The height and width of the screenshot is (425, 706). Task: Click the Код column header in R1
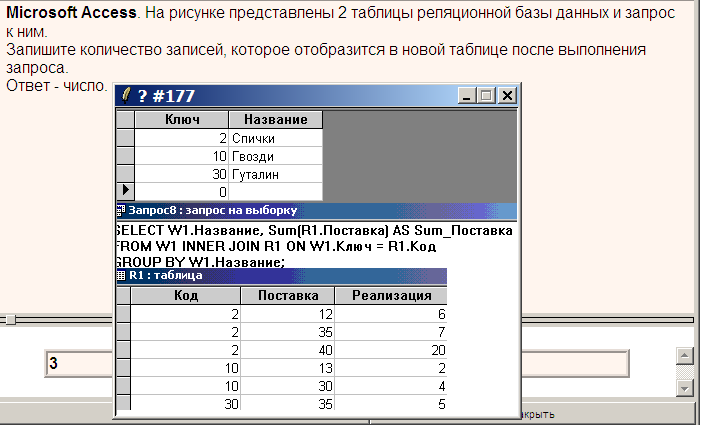tap(186, 295)
